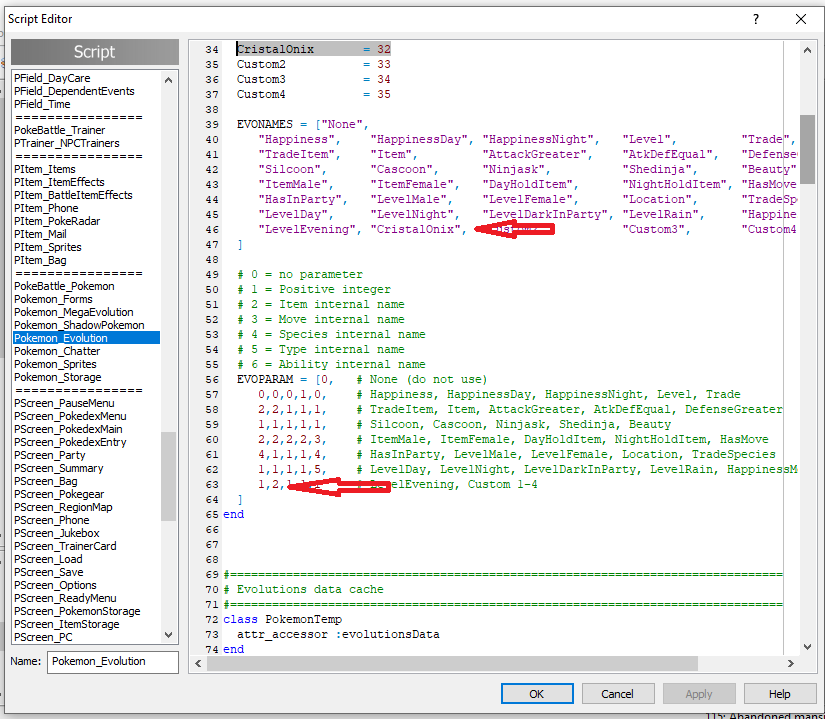The height and width of the screenshot is (719, 825).
Task: Click the script Name input field
Action: click(x=112, y=661)
